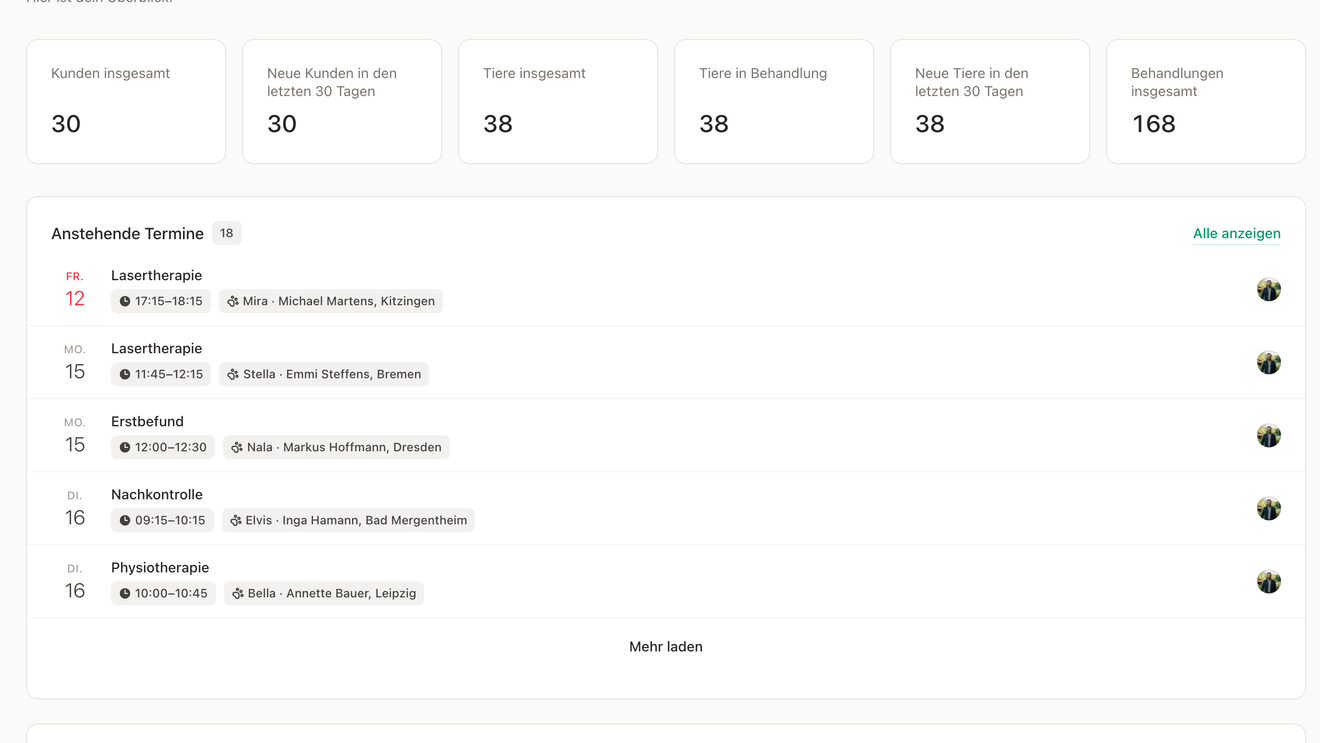Click the Lasertherapie title above Mira
Screen dimensions: 1320x743
156,276
